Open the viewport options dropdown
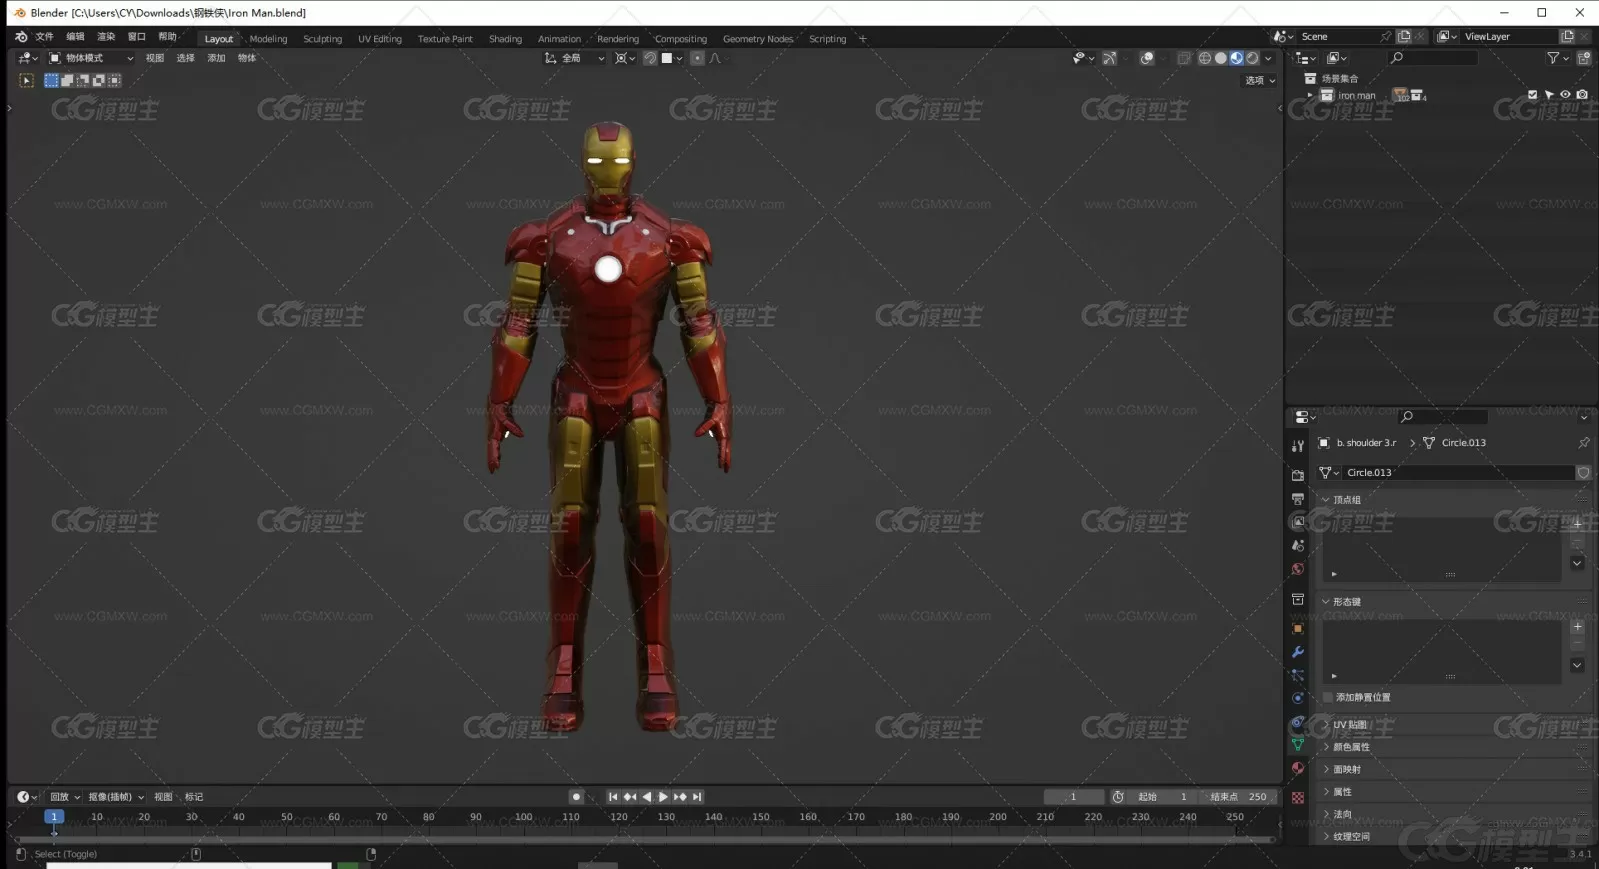This screenshot has height=869, width=1599. 1259,80
